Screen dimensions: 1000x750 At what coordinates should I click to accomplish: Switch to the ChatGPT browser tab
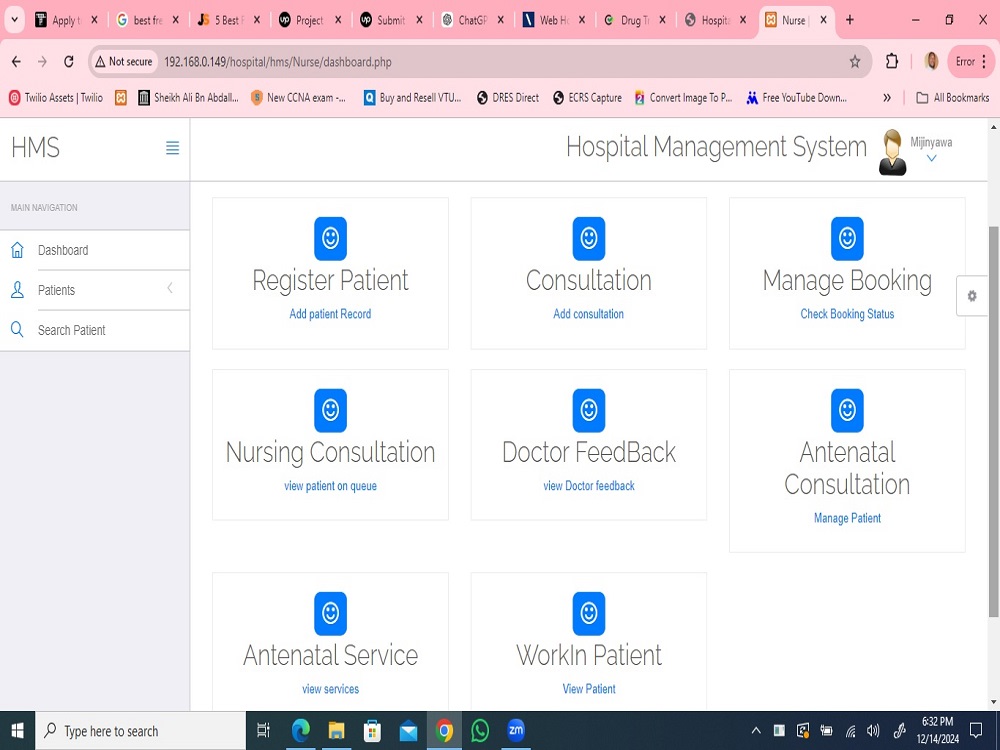[x=472, y=20]
